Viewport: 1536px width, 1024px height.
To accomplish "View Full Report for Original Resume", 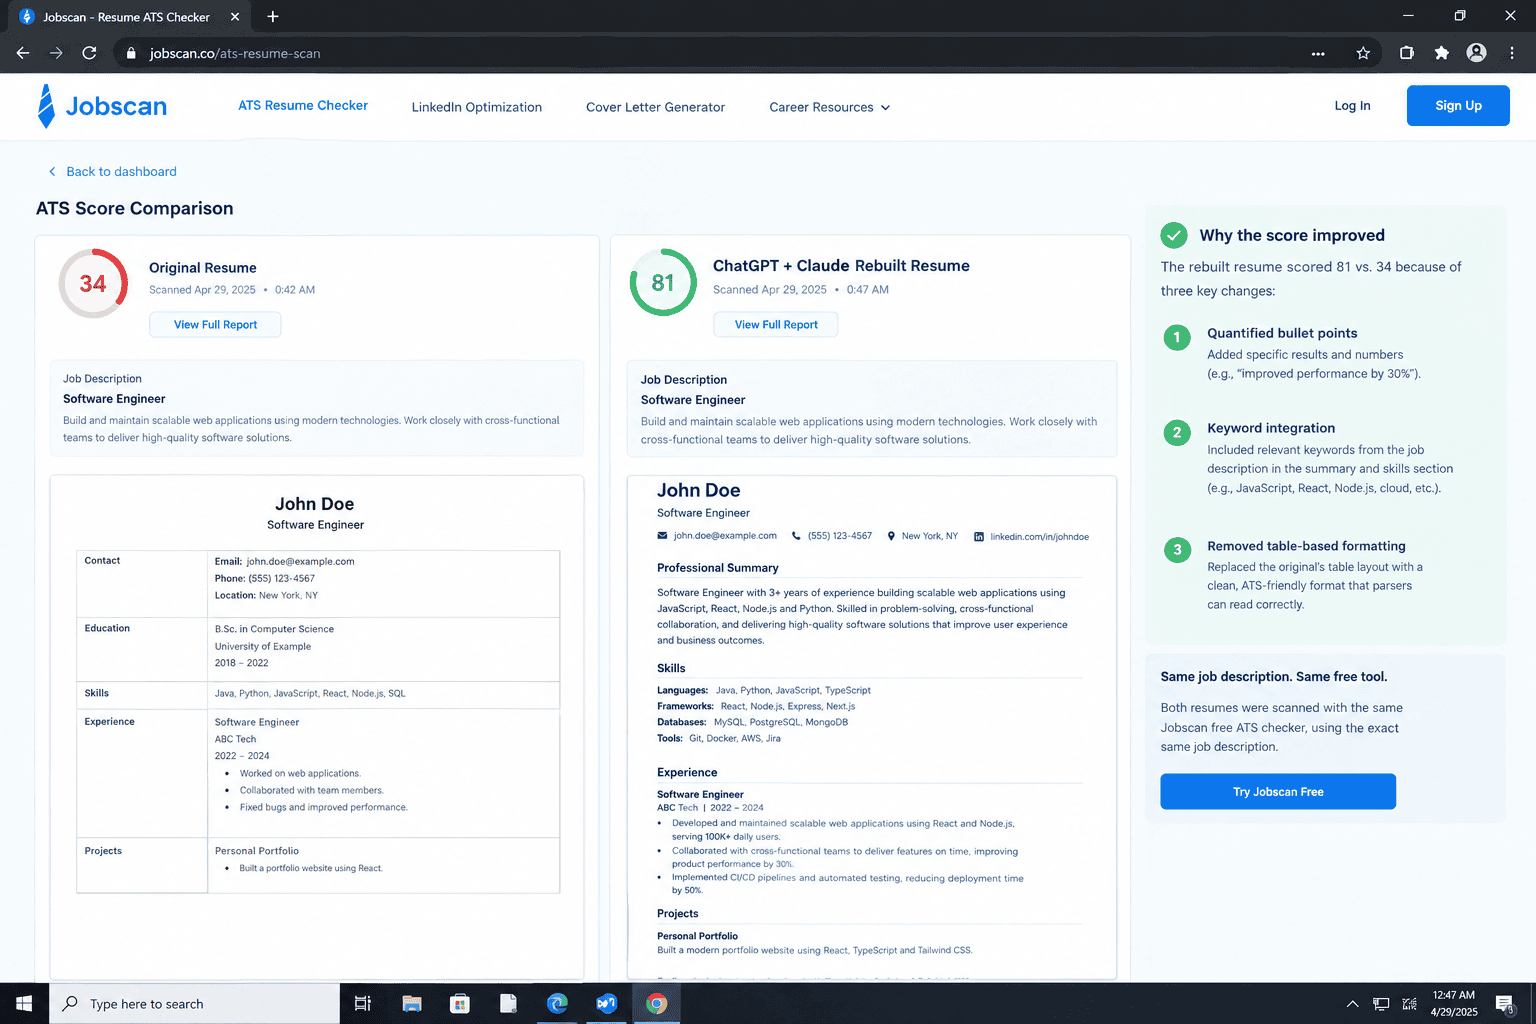I will (215, 325).
